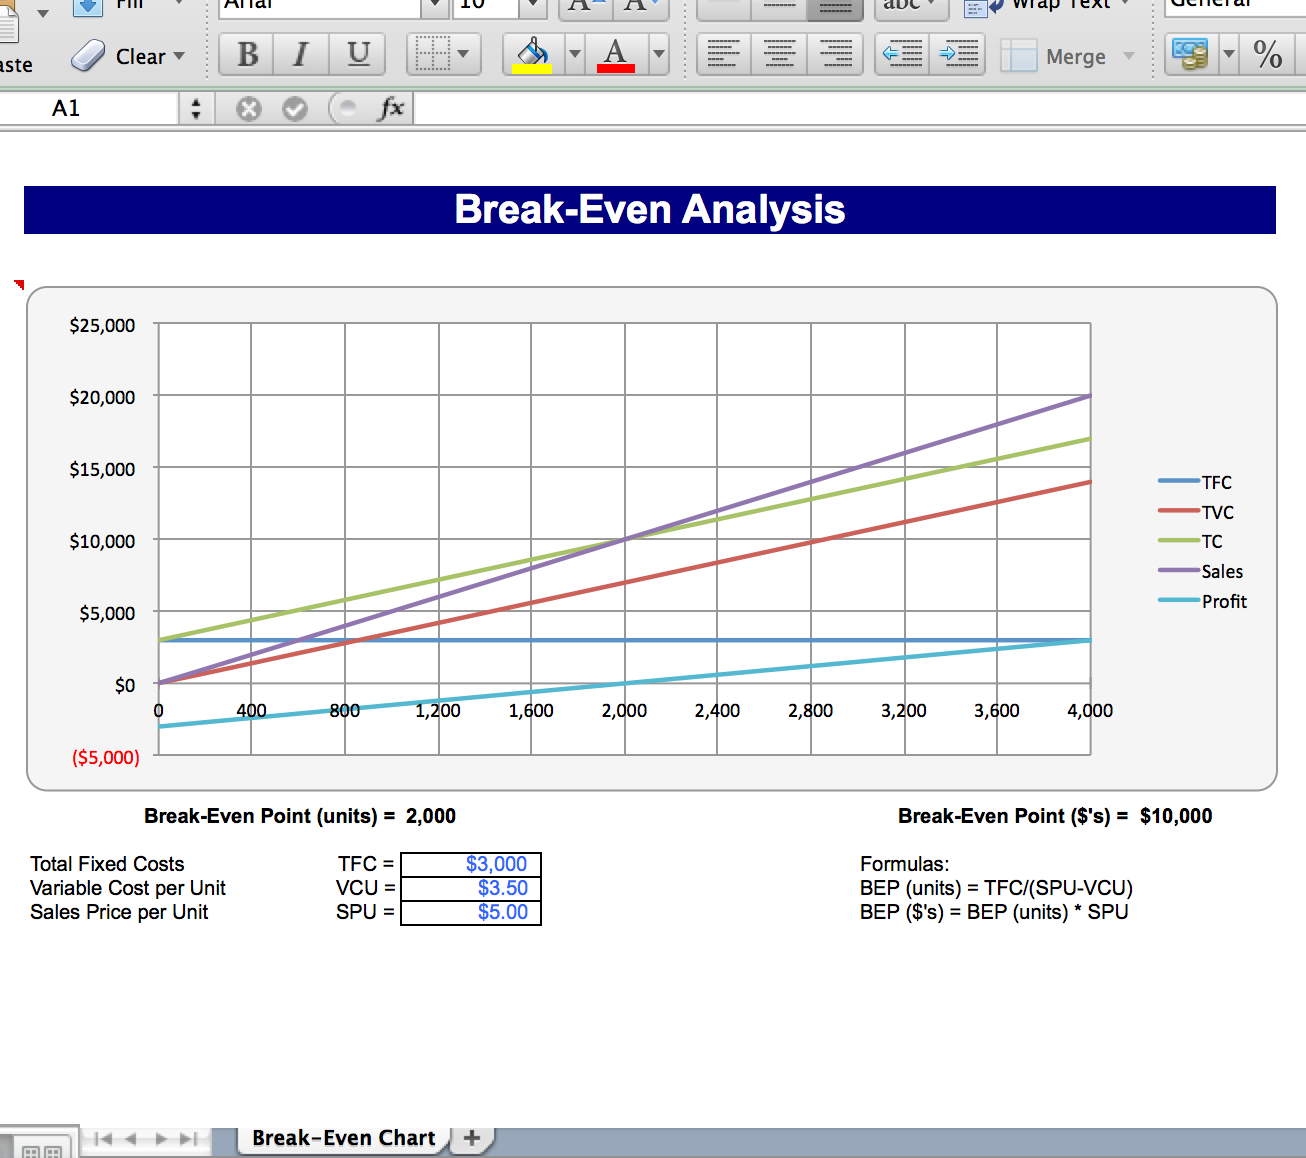
Task: Go to last sheet navigation arrow
Action: click(188, 1138)
